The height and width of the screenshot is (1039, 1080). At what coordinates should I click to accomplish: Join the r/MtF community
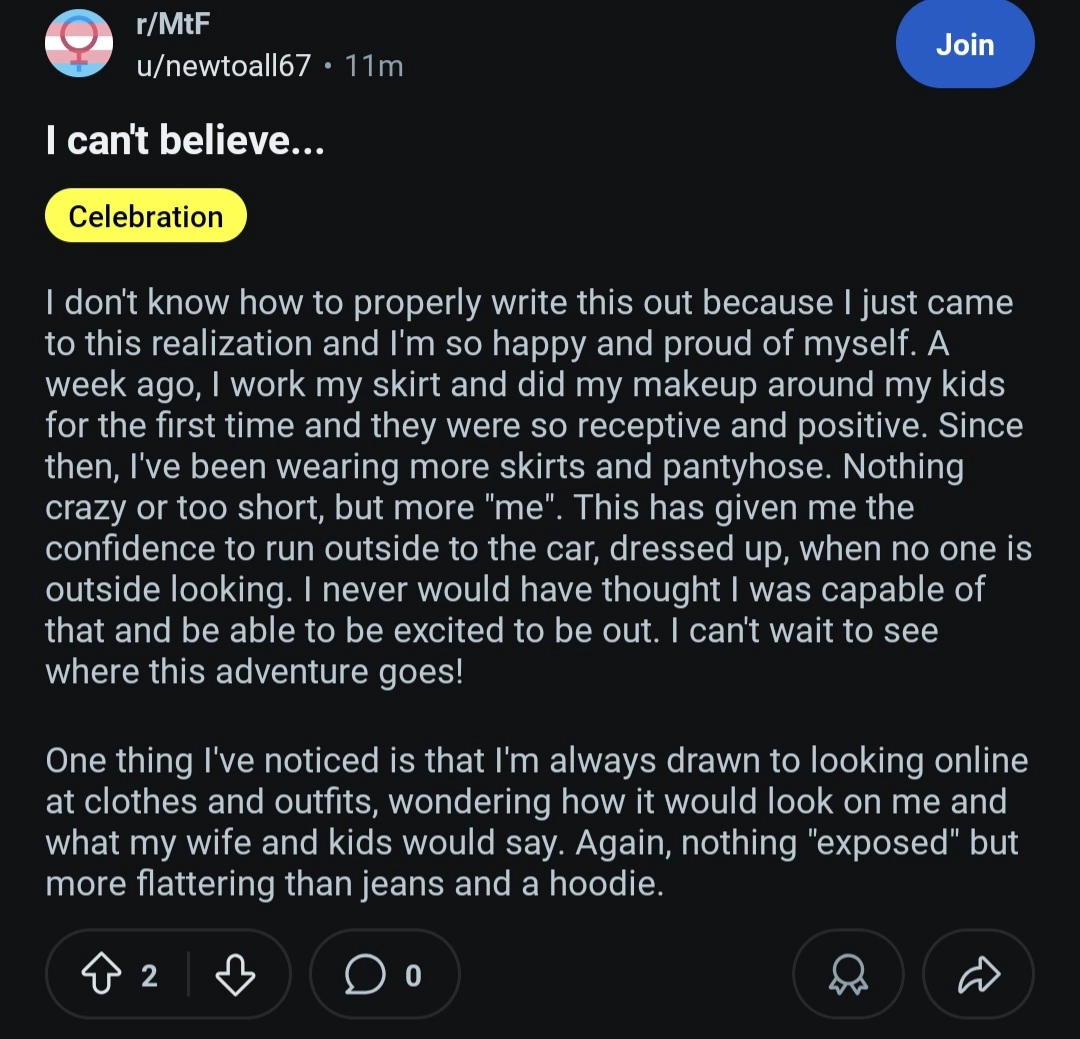[x=964, y=45]
